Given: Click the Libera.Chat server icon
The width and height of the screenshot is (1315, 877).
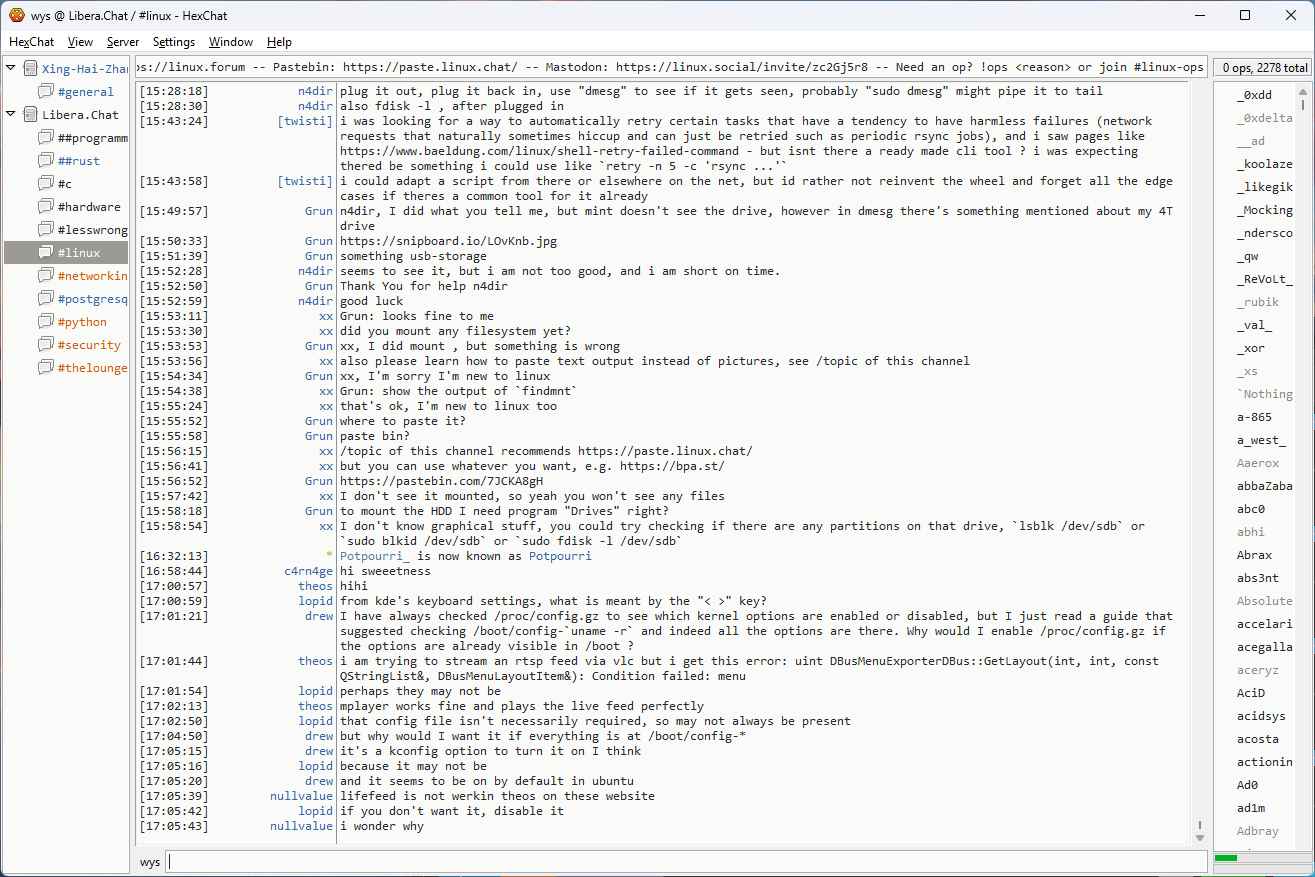Looking at the screenshot, I should click(30, 115).
